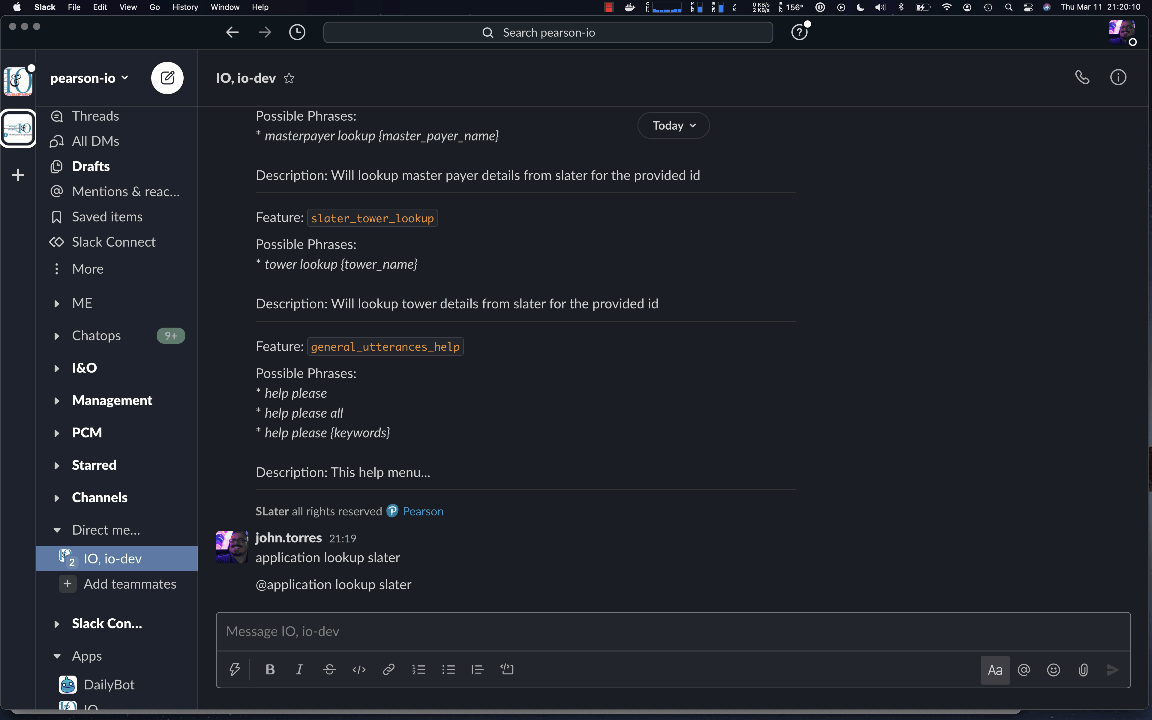Open the history clock icon
Image resolution: width=1152 pixels, height=720 pixels.
coord(297,32)
